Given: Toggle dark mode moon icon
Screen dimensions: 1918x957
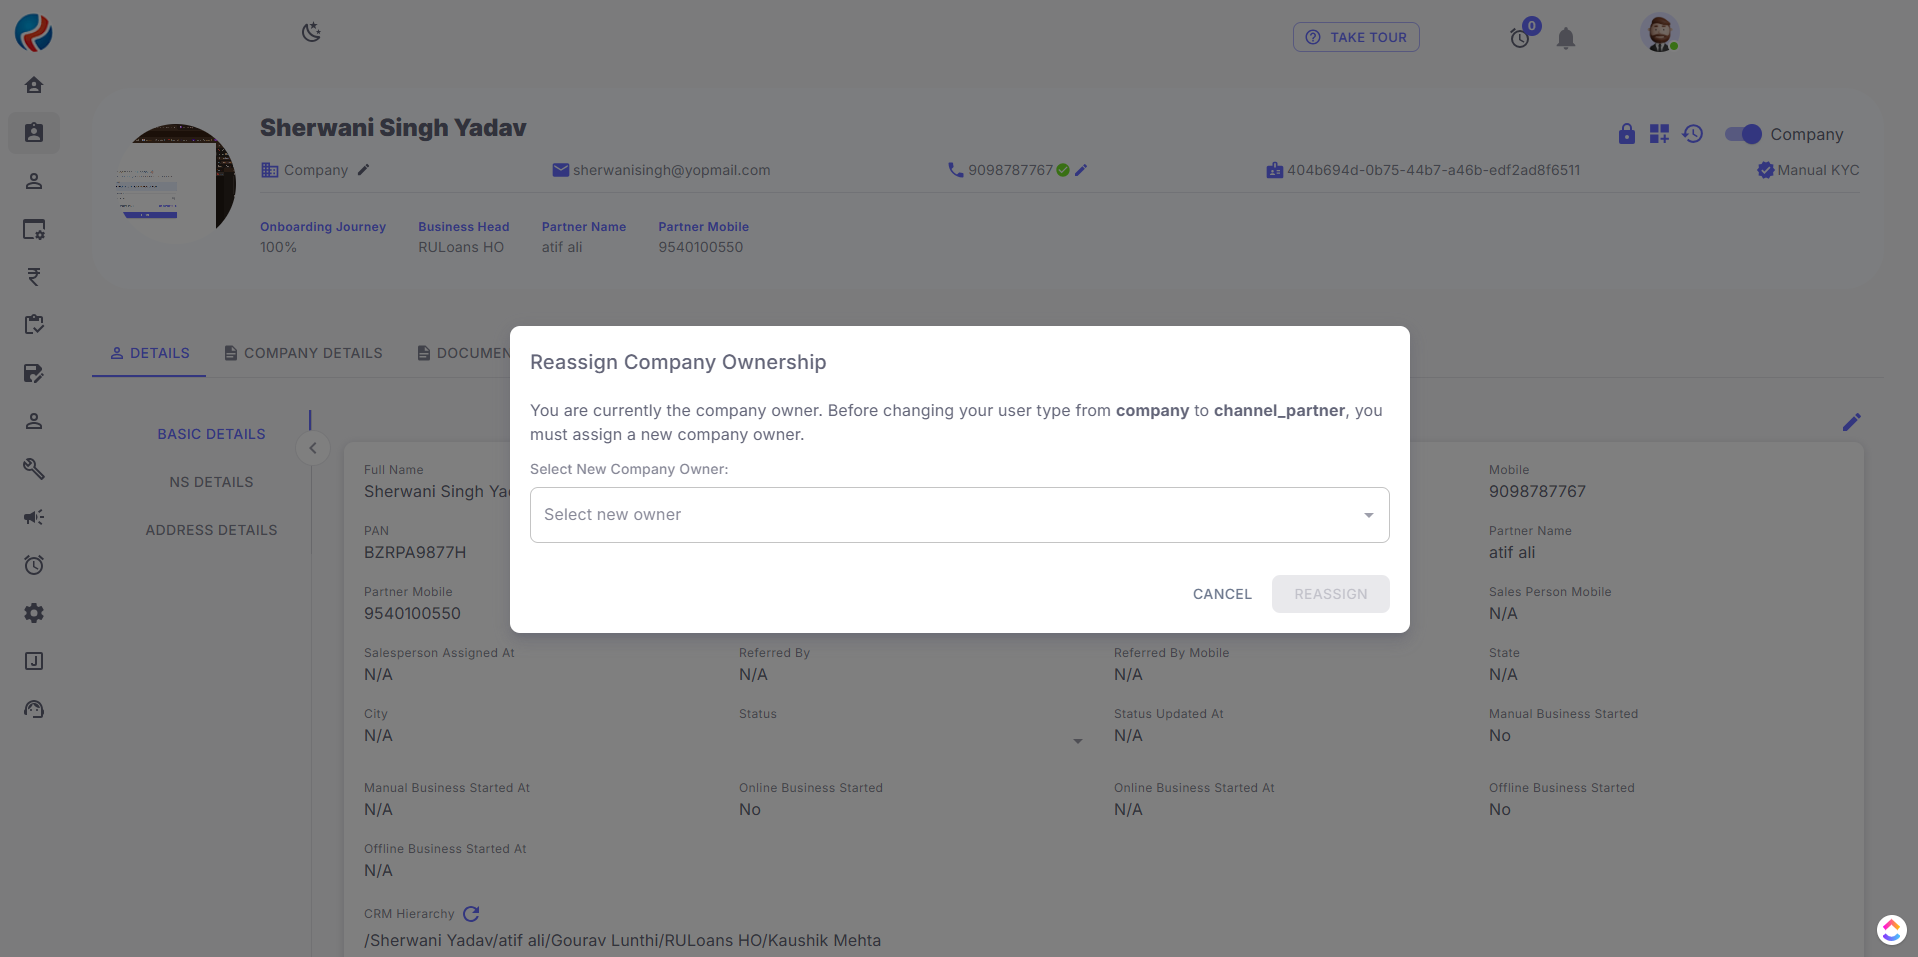Looking at the screenshot, I should (311, 33).
